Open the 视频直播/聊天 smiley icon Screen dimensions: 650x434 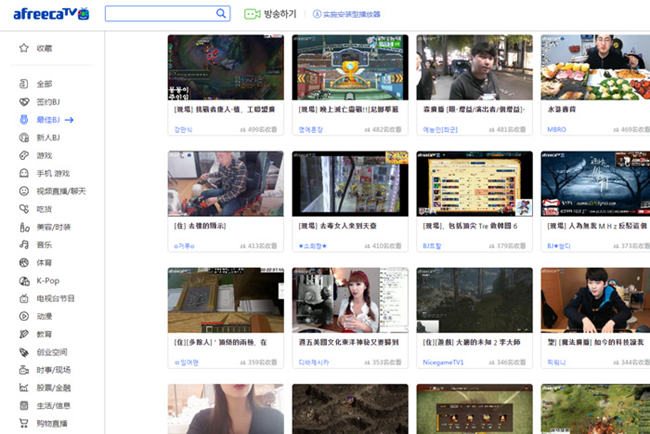click(24, 191)
